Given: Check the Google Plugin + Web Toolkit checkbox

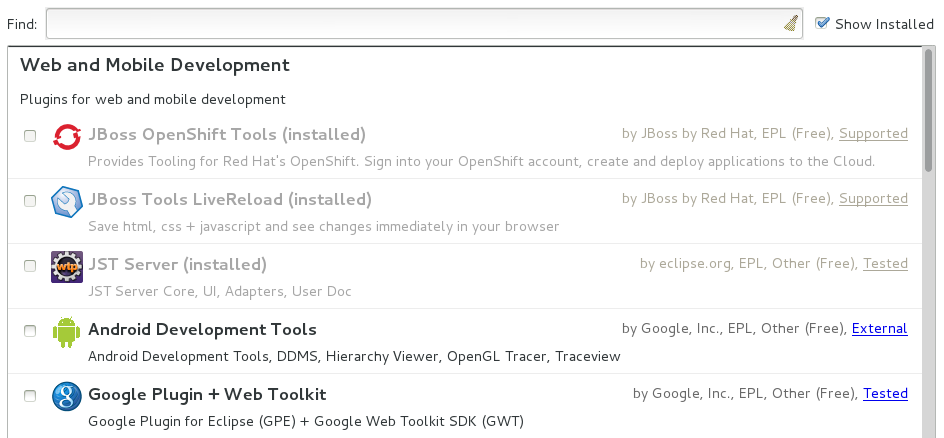Looking at the screenshot, I should click(30, 396).
